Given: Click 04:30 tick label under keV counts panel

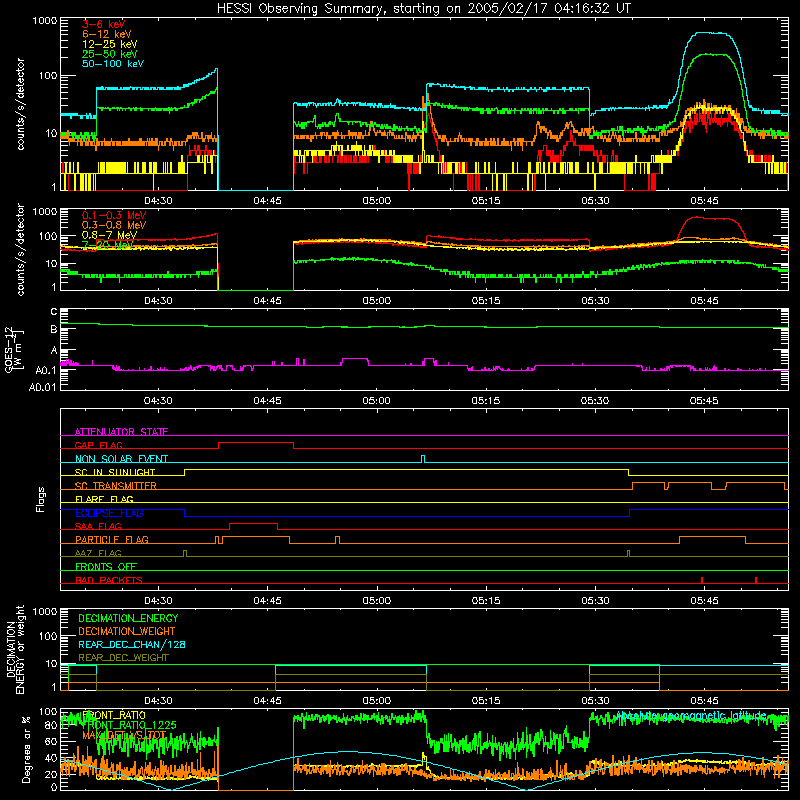Looking at the screenshot, I should (158, 201).
